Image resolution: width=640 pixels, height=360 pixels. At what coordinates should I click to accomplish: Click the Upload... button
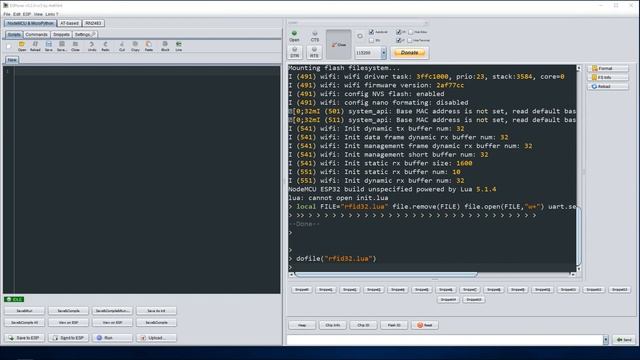coord(157,338)
